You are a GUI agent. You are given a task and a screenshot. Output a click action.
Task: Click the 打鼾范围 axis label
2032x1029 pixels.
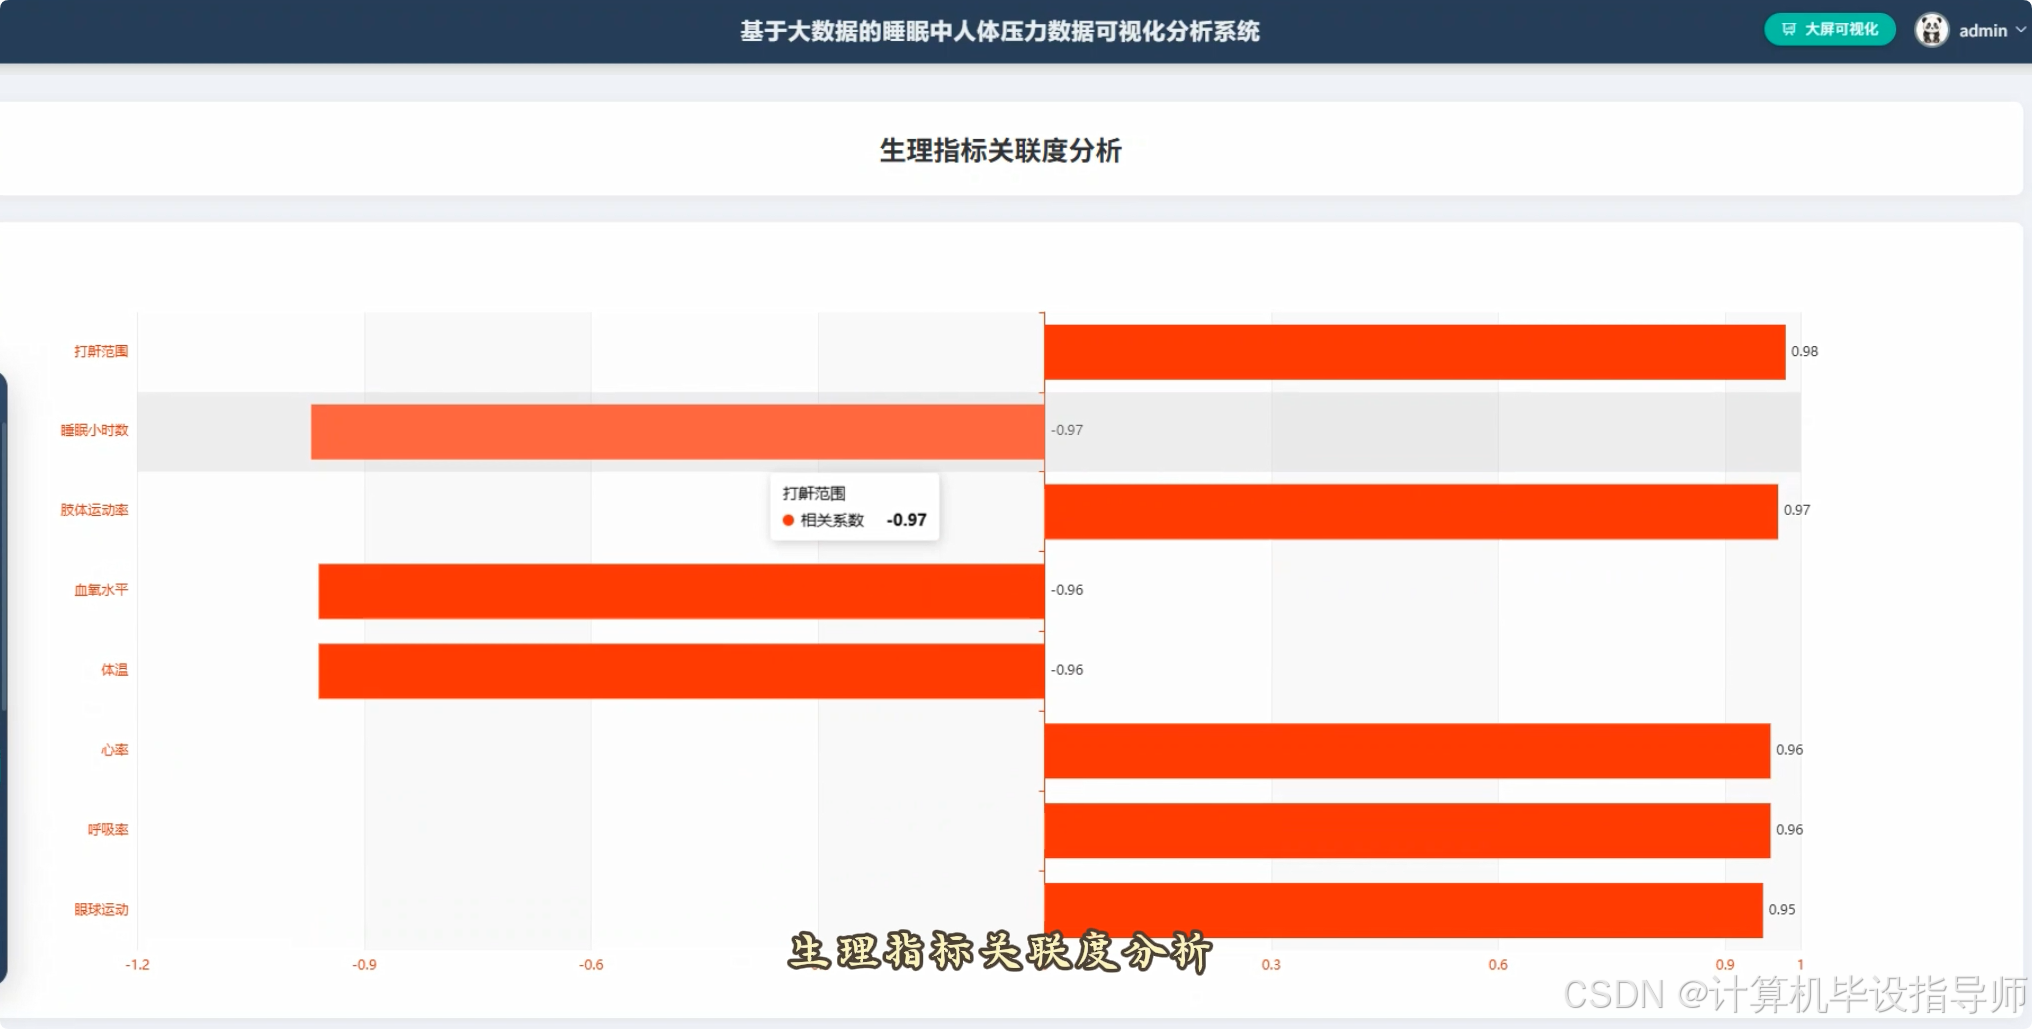(x=101, y=351)
